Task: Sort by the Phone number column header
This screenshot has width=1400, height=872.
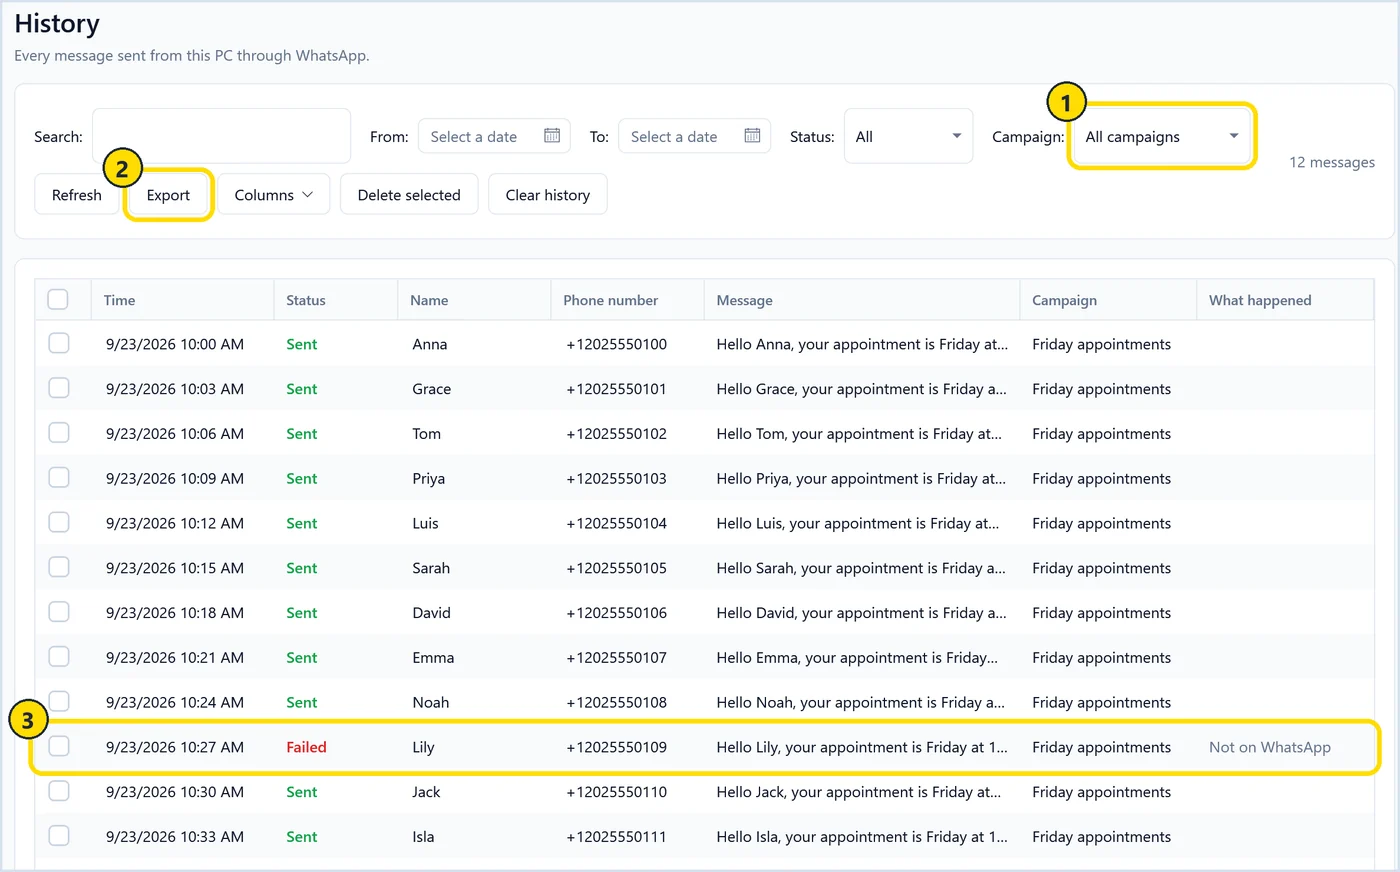Action: (627, 300)
